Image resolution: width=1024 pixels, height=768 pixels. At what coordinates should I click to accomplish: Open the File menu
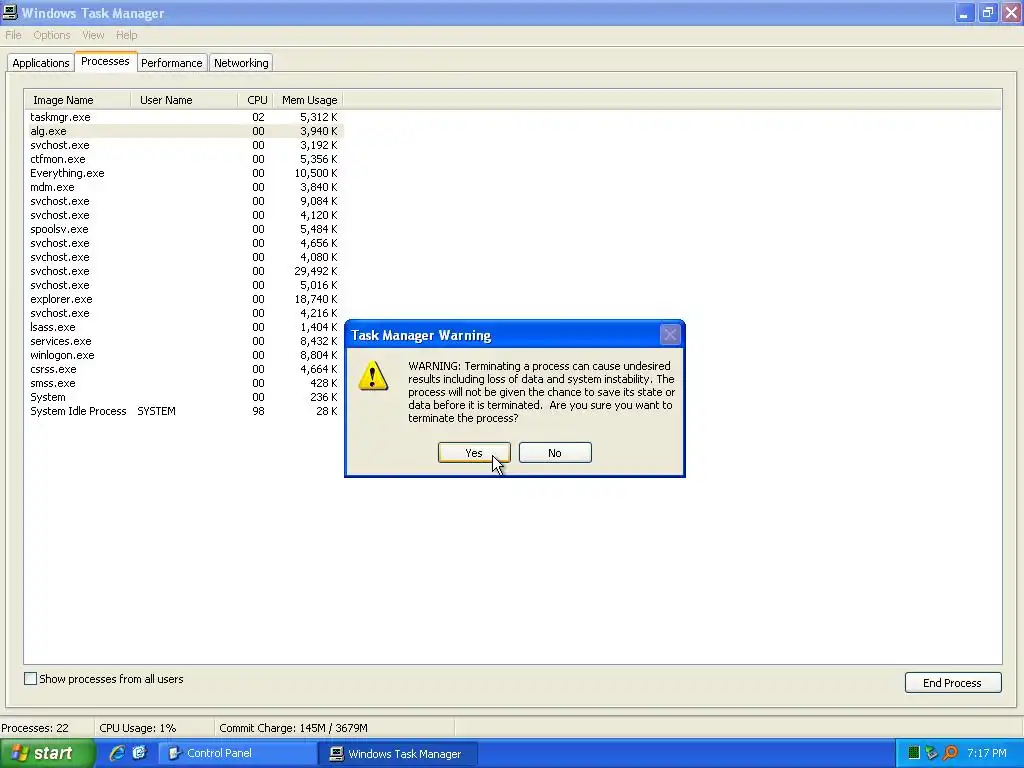13,35
